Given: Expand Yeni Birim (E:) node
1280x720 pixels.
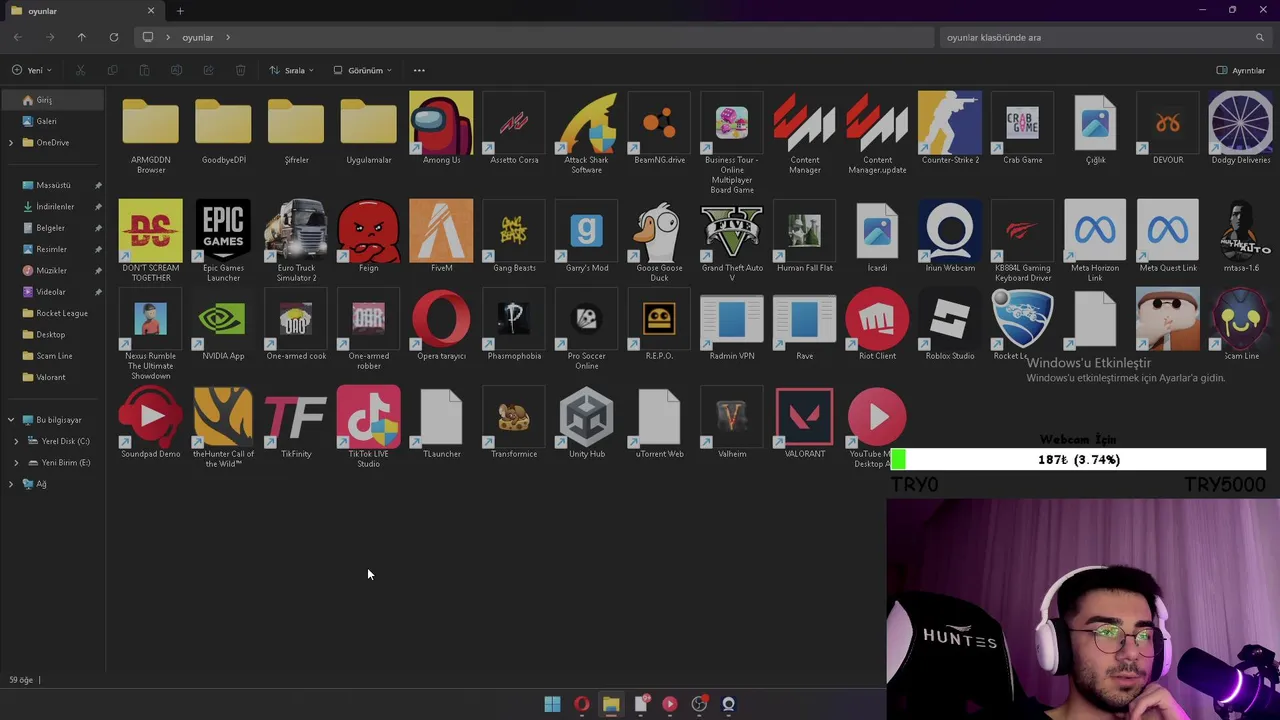Looking at the screenshot, I should (16, 463).
